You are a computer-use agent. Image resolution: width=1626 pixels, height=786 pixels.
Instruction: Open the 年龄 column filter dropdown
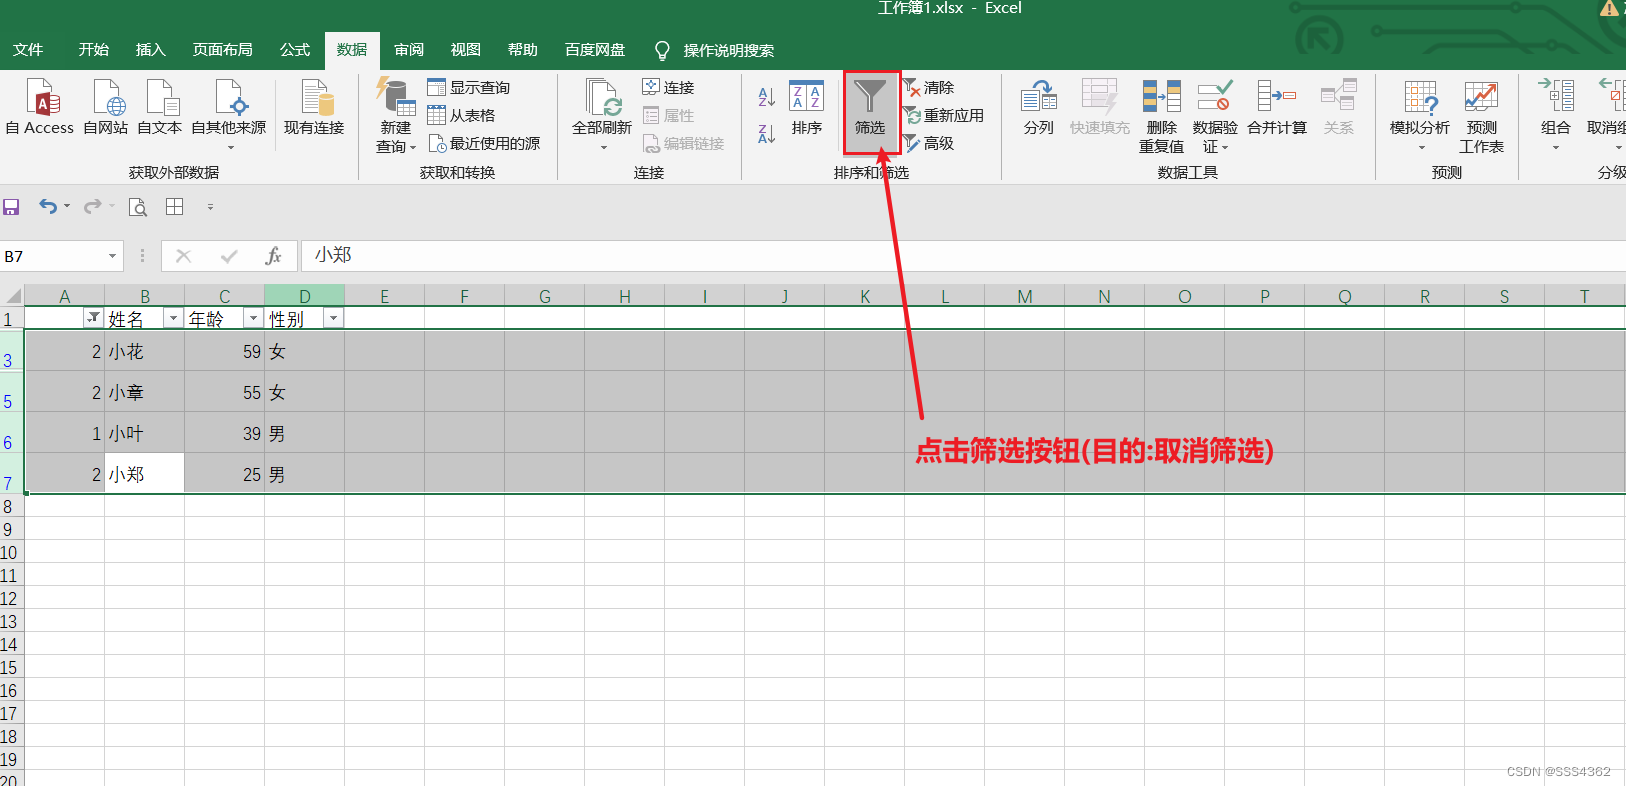point(253,318)
